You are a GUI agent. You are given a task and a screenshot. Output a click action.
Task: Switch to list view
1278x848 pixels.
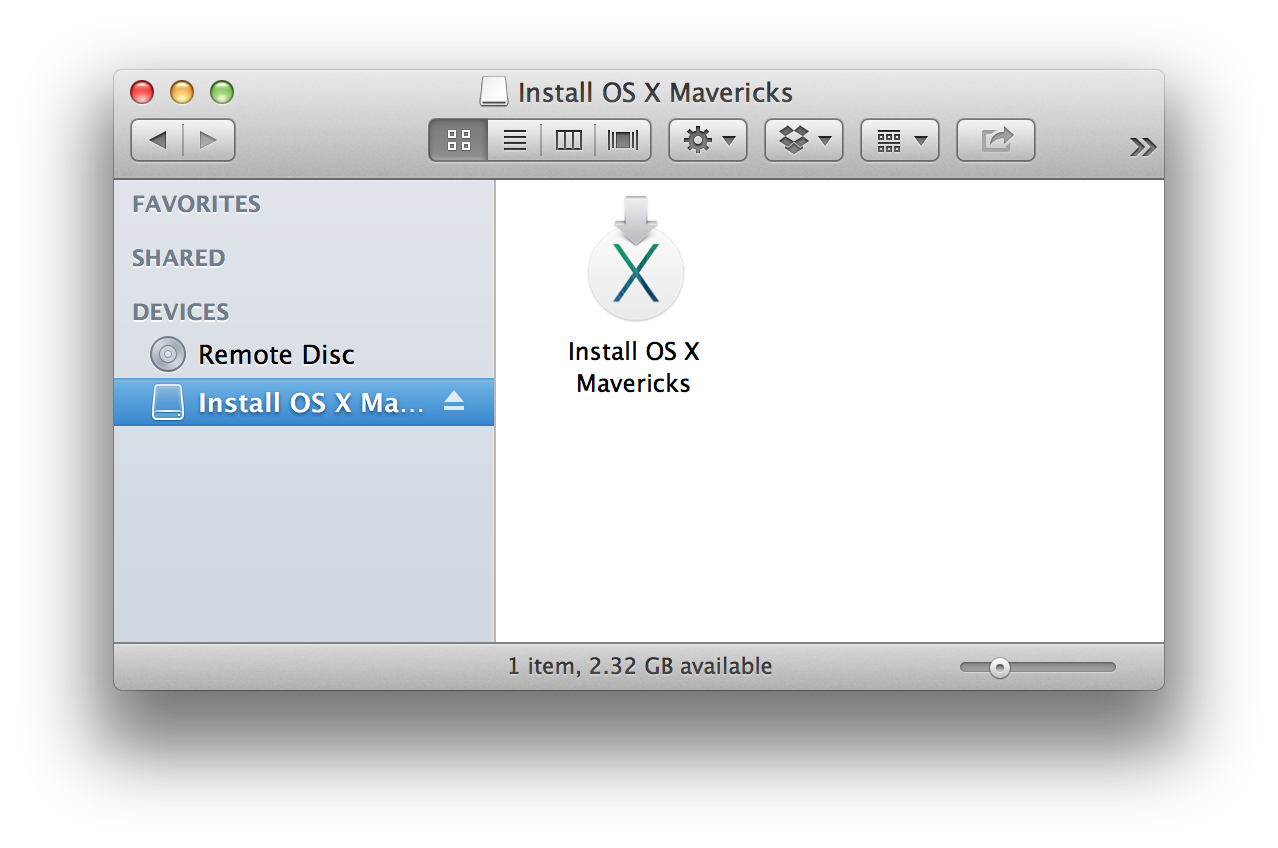click(x=514, y=140)
